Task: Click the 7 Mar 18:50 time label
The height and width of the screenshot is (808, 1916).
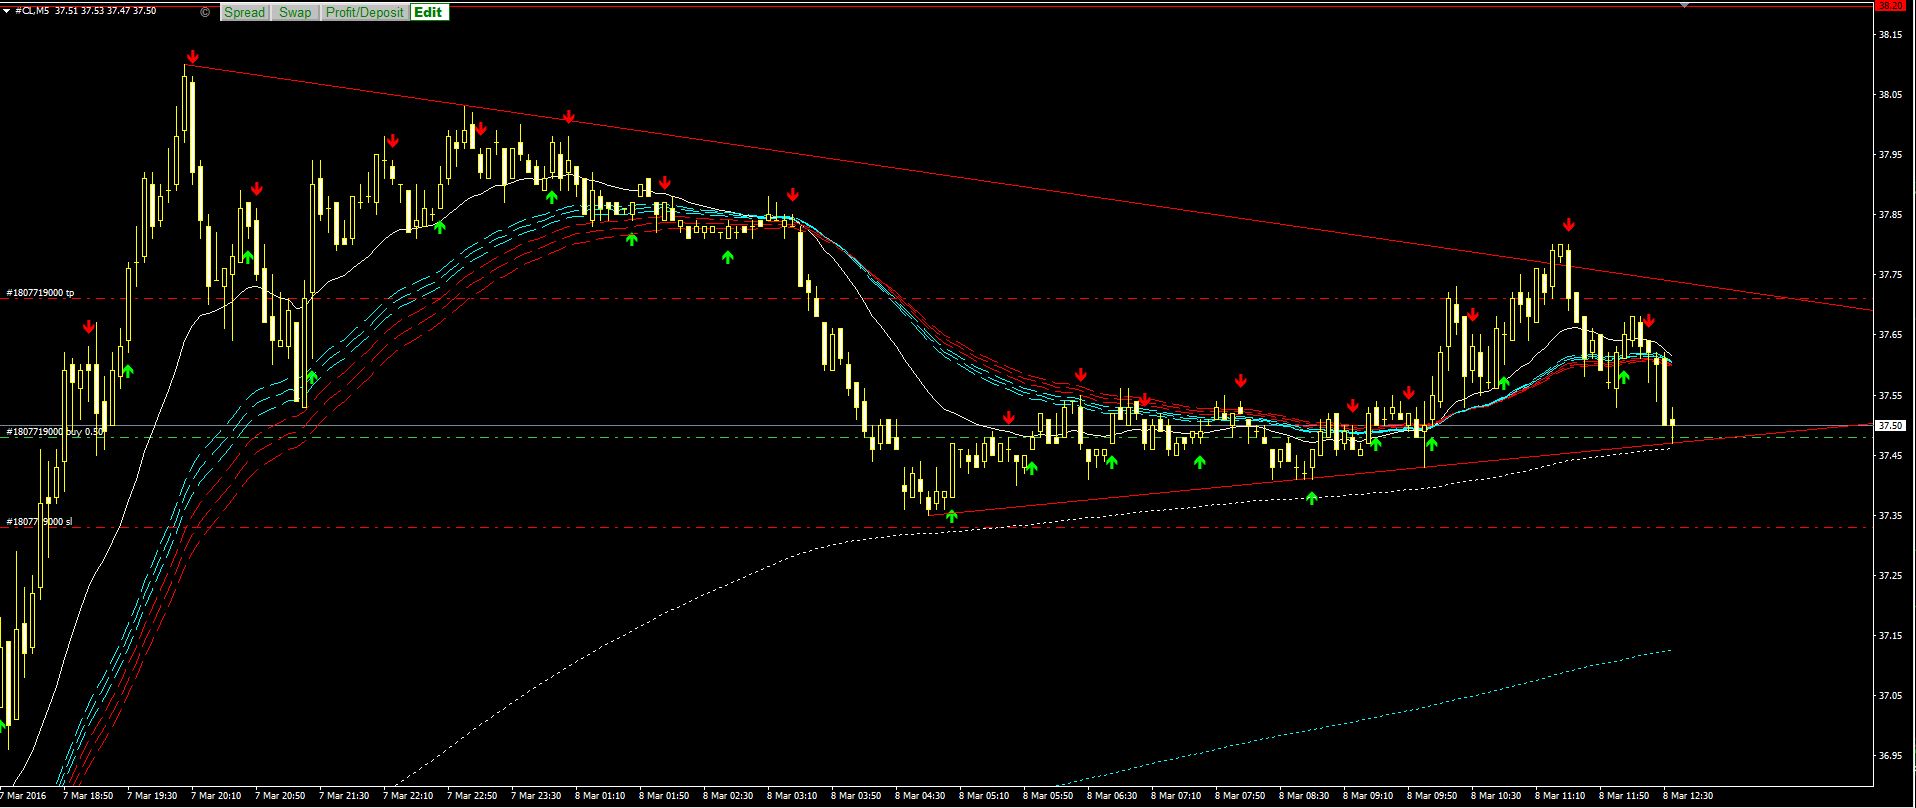Action: click(88, 796)
